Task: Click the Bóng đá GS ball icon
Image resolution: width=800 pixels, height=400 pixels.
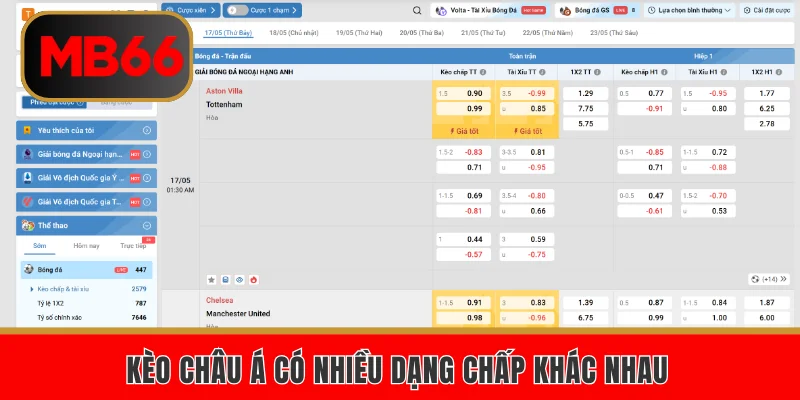Action: coord(565,11)
